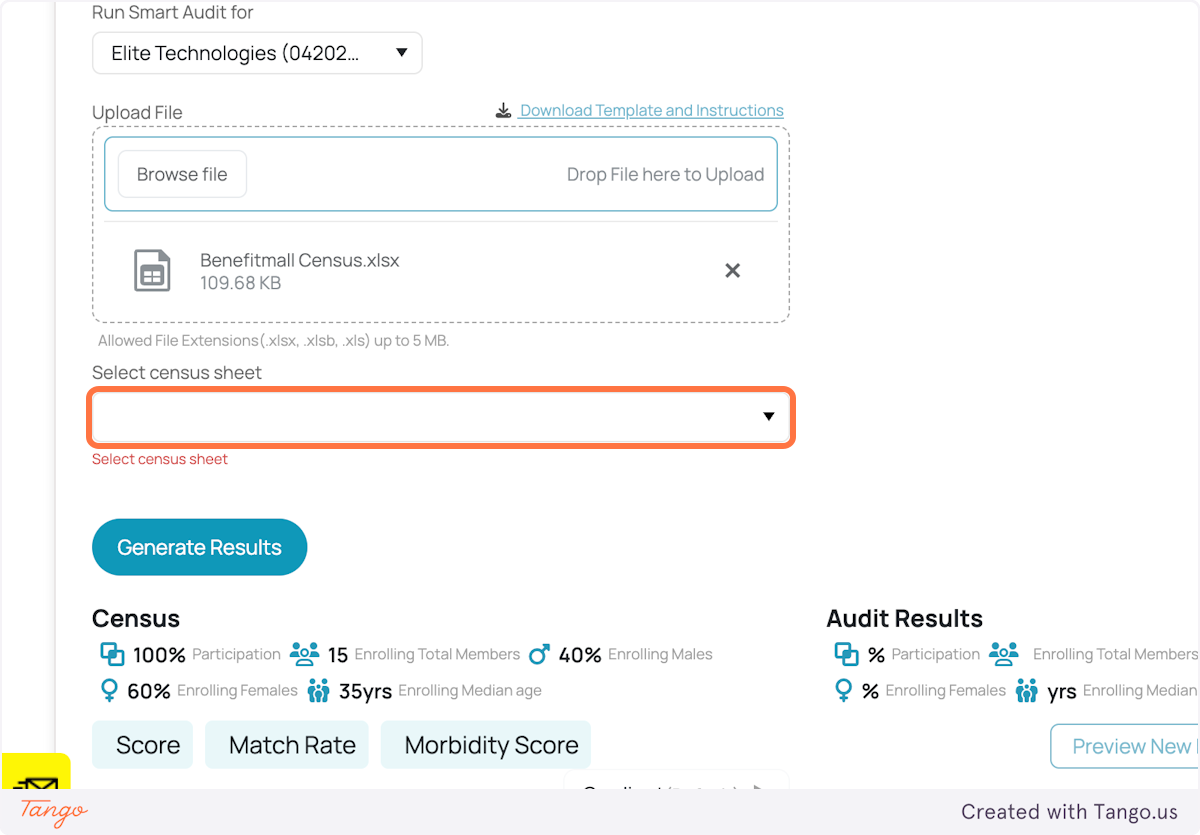Screen dimensions: 1200x835
Task: Open the Elite Technologies company dropdown
Action: point(256,52)
